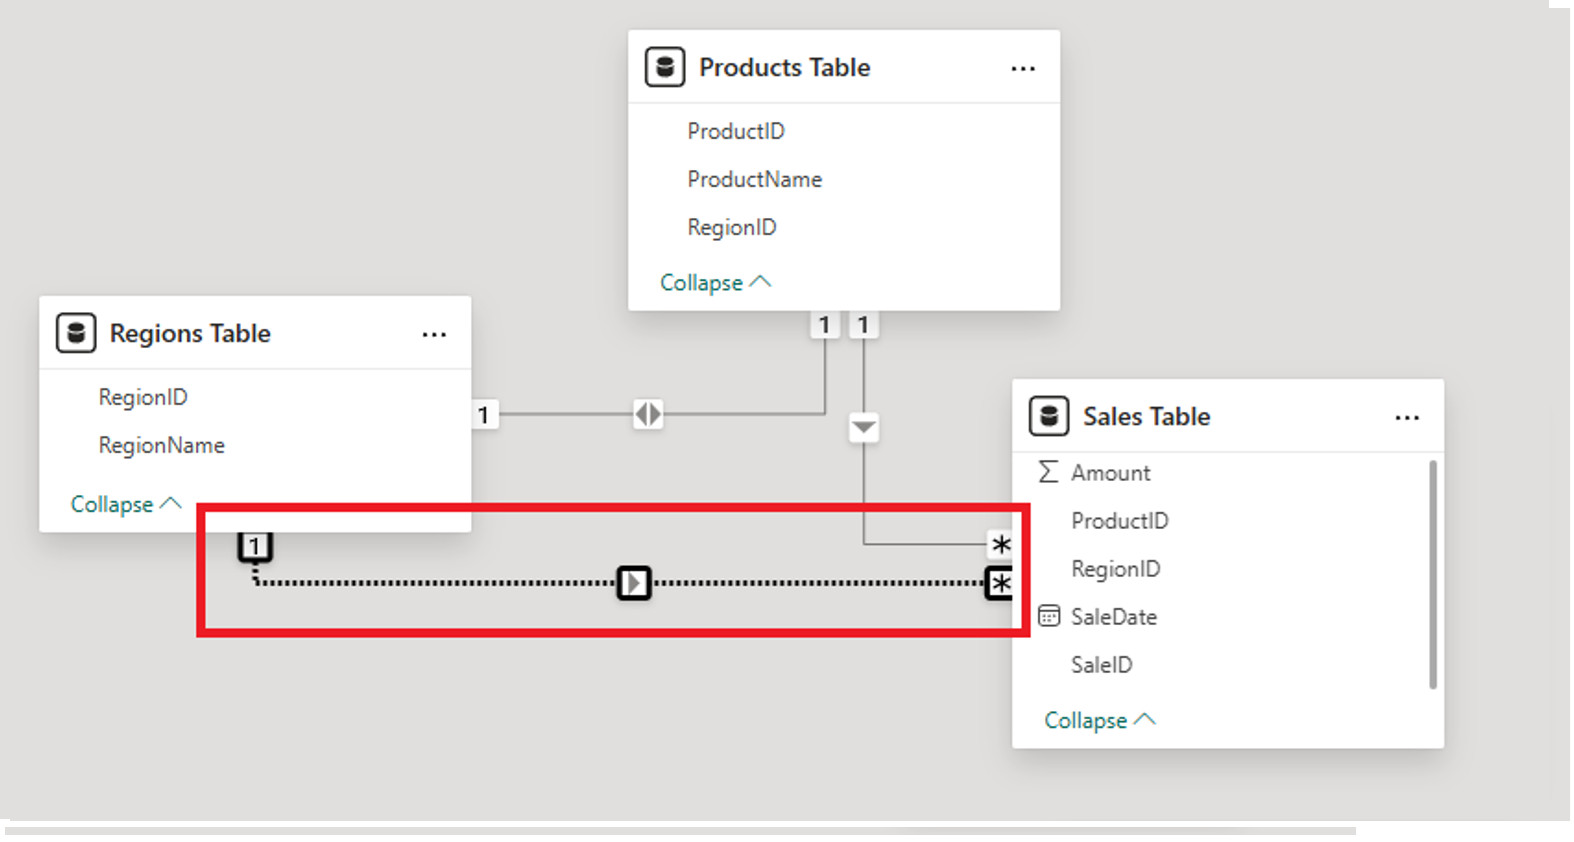The width and height of the screenshot is (1574, 842).
Task: Click the Sales Table database icon
Action: pyautogui.click(x=1049, y=416)
